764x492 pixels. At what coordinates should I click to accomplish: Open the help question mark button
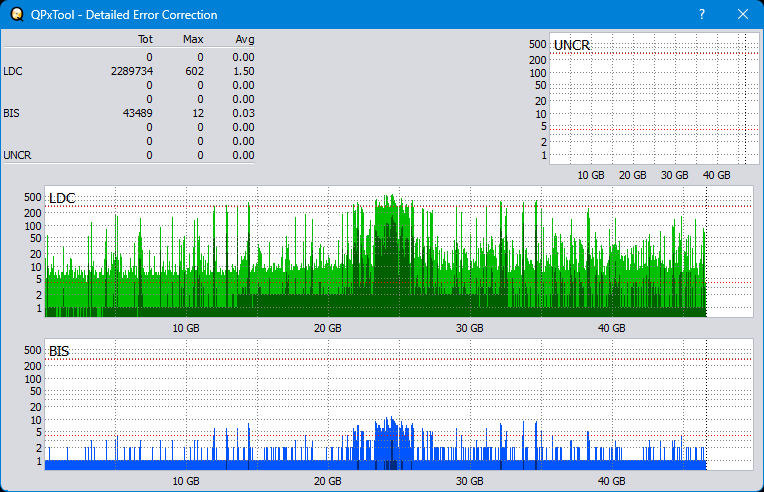click(x=702, y=15)
